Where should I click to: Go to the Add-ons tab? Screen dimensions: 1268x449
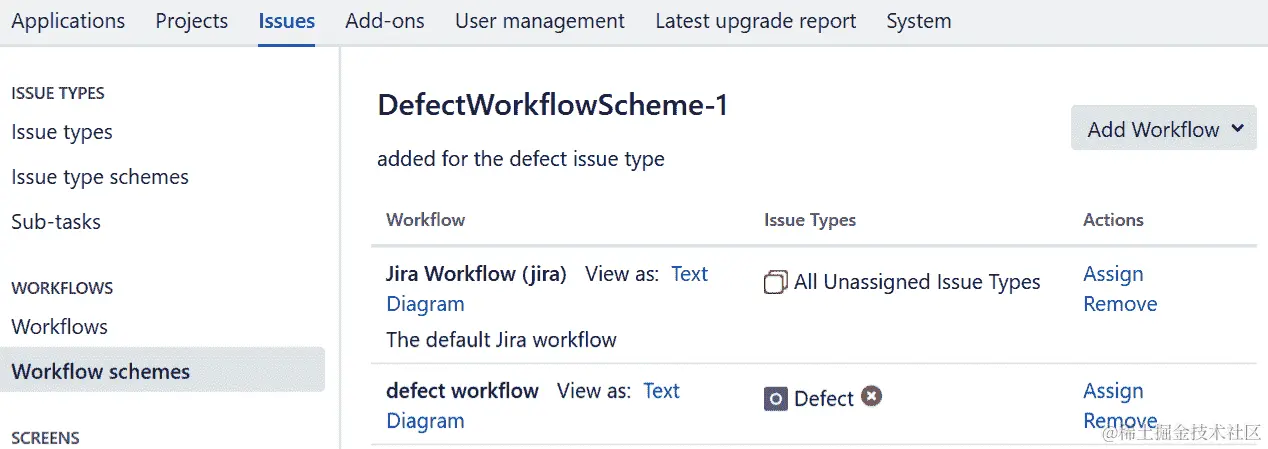click(x=385, y=21)
